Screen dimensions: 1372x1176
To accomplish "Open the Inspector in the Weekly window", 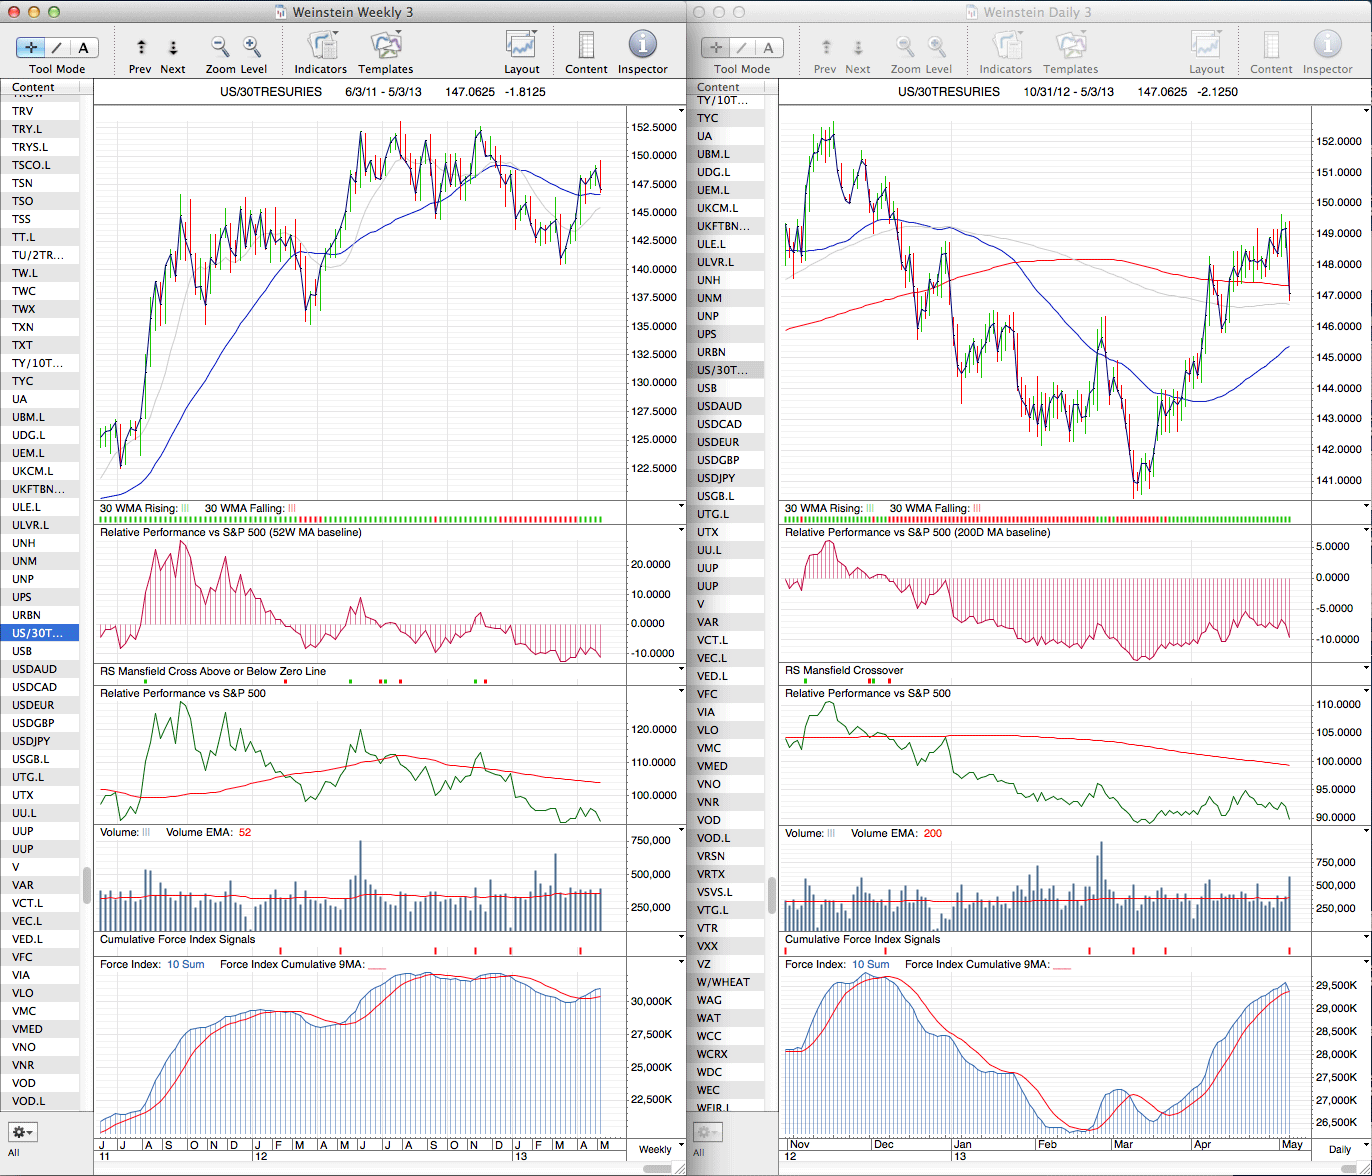I will [642, 47].
